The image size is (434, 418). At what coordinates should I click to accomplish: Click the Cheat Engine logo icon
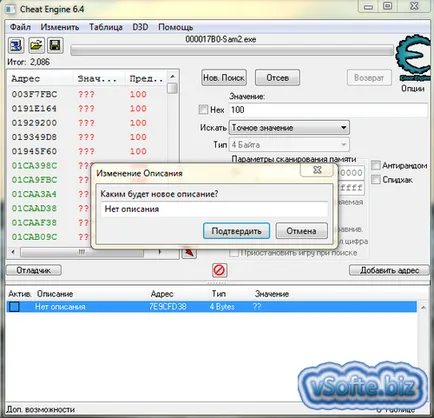point(414,58)
